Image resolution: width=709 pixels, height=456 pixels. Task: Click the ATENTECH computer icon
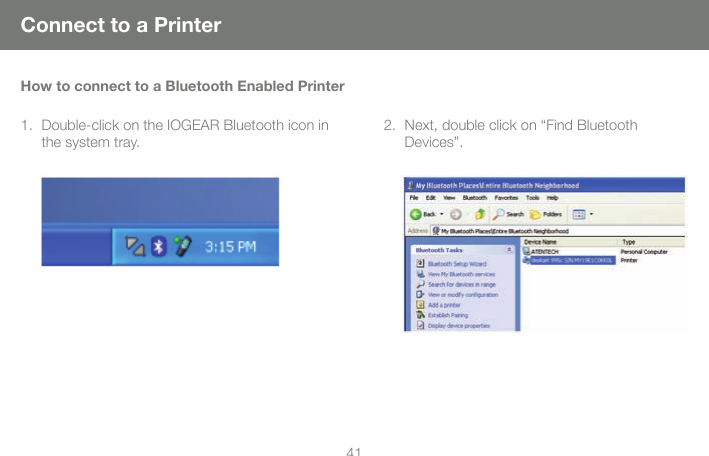pyautogui.click(x=526, y=251)
